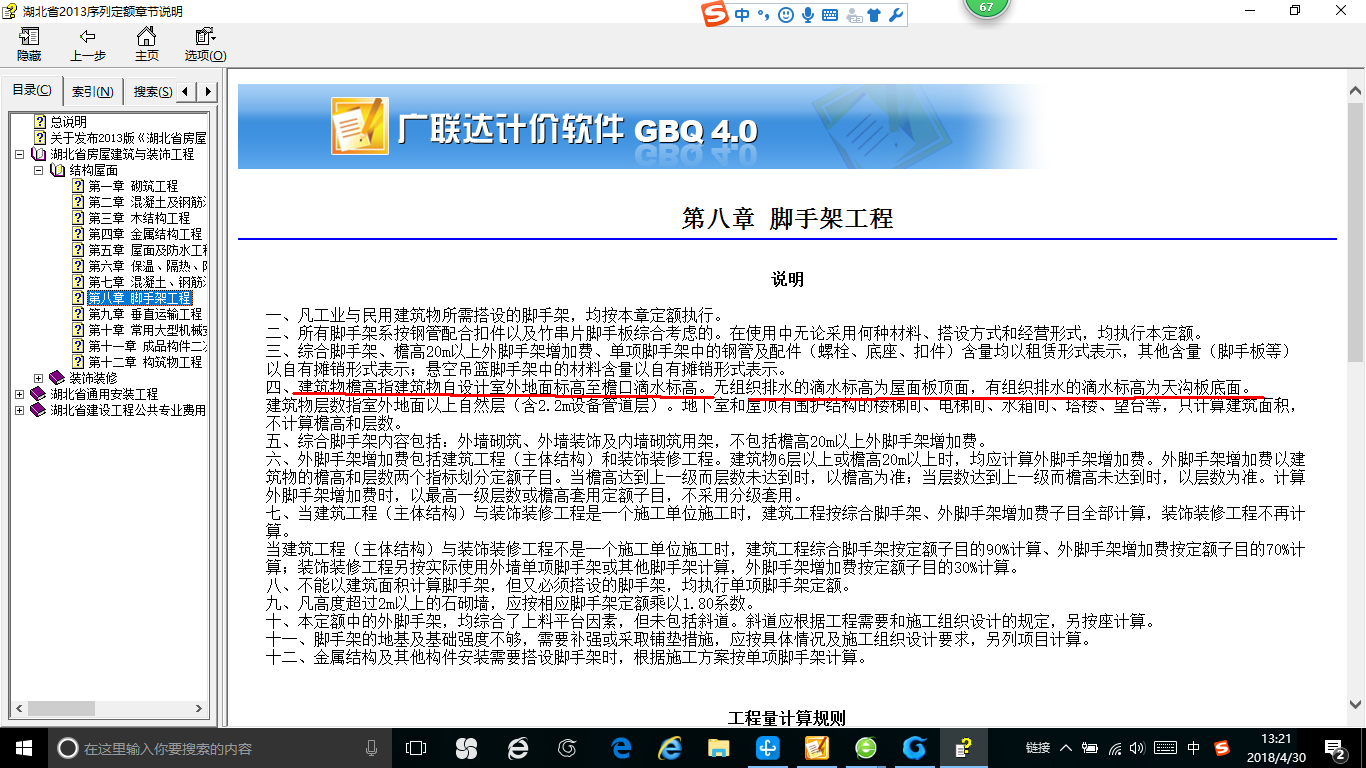
Task: Open the Sogou wrench toolbox icon
Action: [896, 15]
